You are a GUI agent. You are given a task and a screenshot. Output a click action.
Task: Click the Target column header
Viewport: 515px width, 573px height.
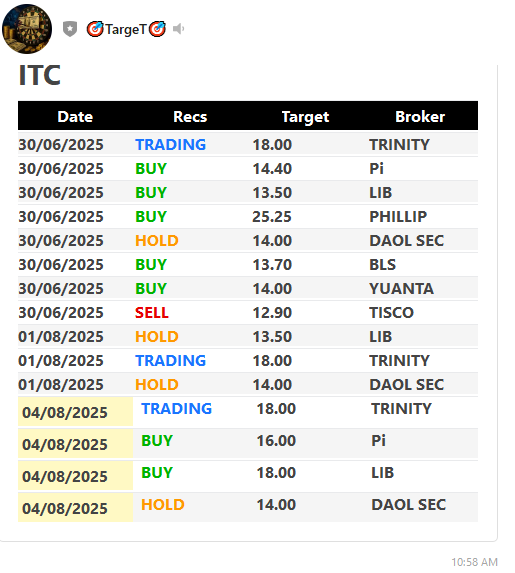pos(306,117)
